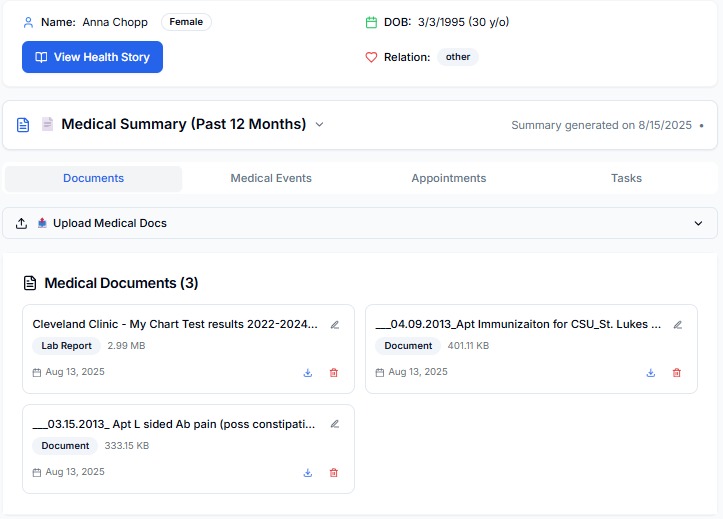This screenshot has width=723, height=519.
Task: Expand the Upload Medical Docs section chevron
Action: 698,223
